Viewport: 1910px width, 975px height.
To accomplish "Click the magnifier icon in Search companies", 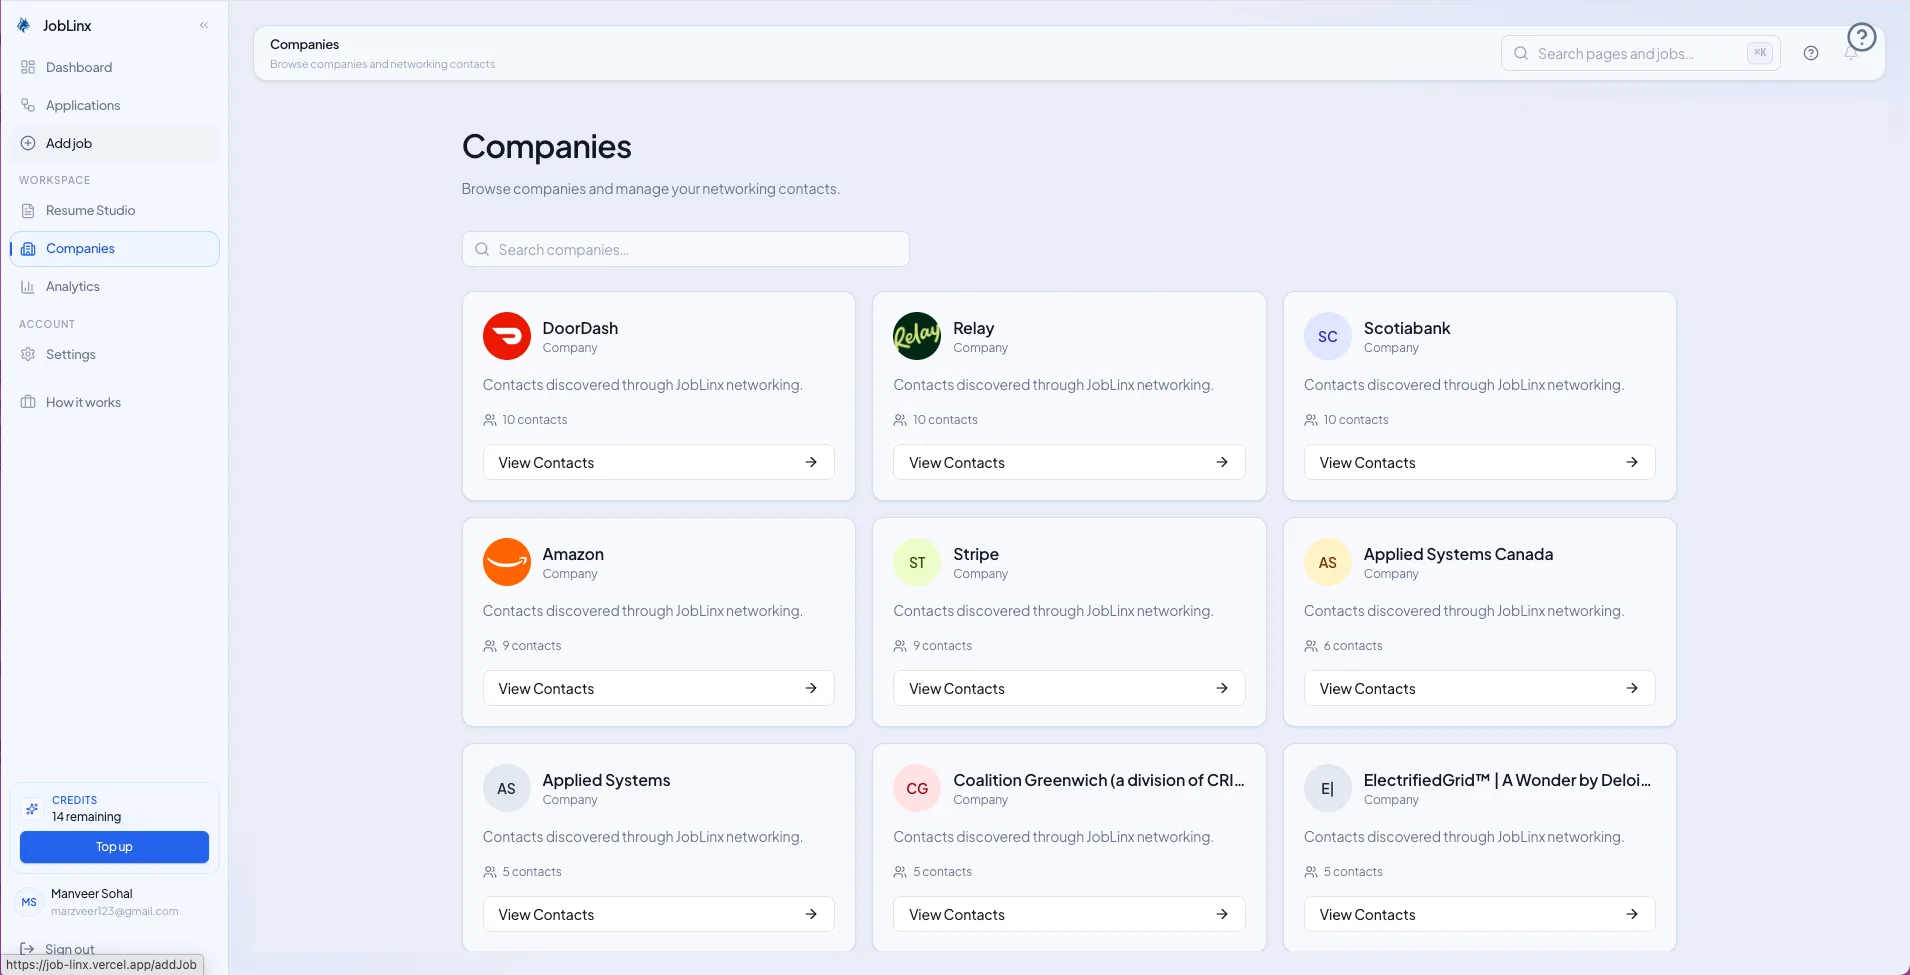I will point(482,249).
